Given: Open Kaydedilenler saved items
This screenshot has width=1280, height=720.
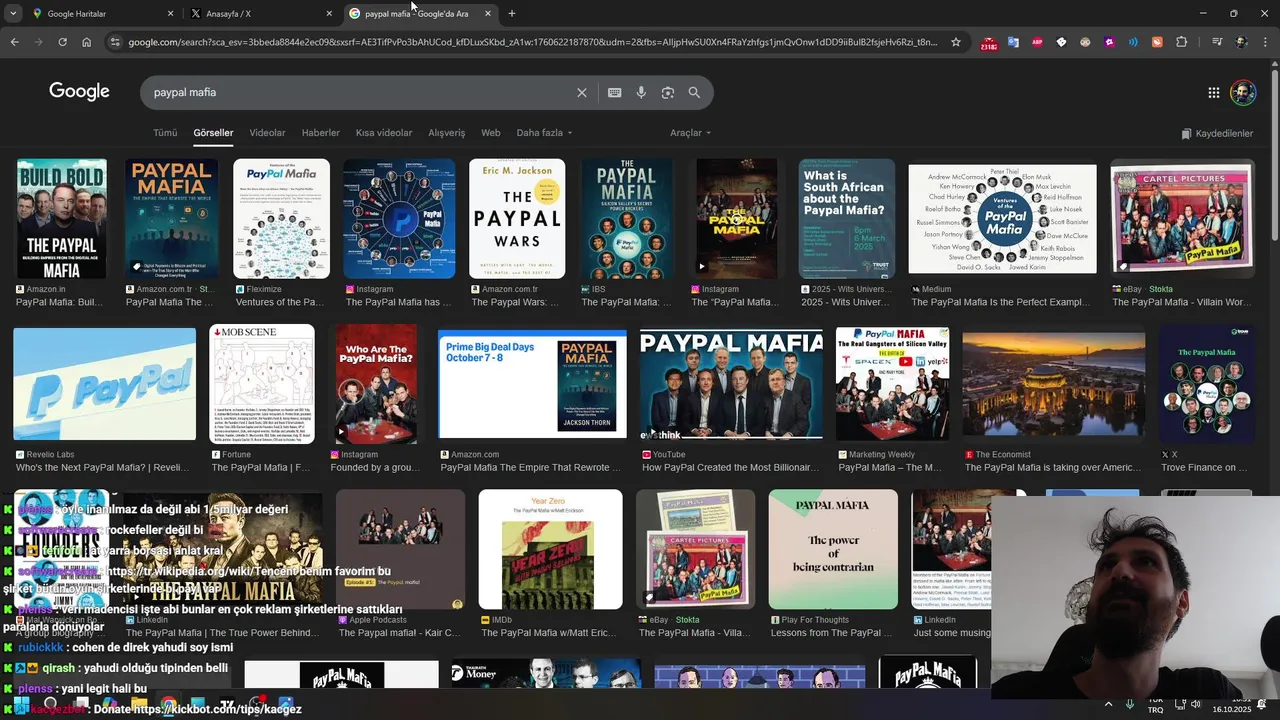Looking at the screenshot, I should pyautogui.click(x=1217, y=133).
